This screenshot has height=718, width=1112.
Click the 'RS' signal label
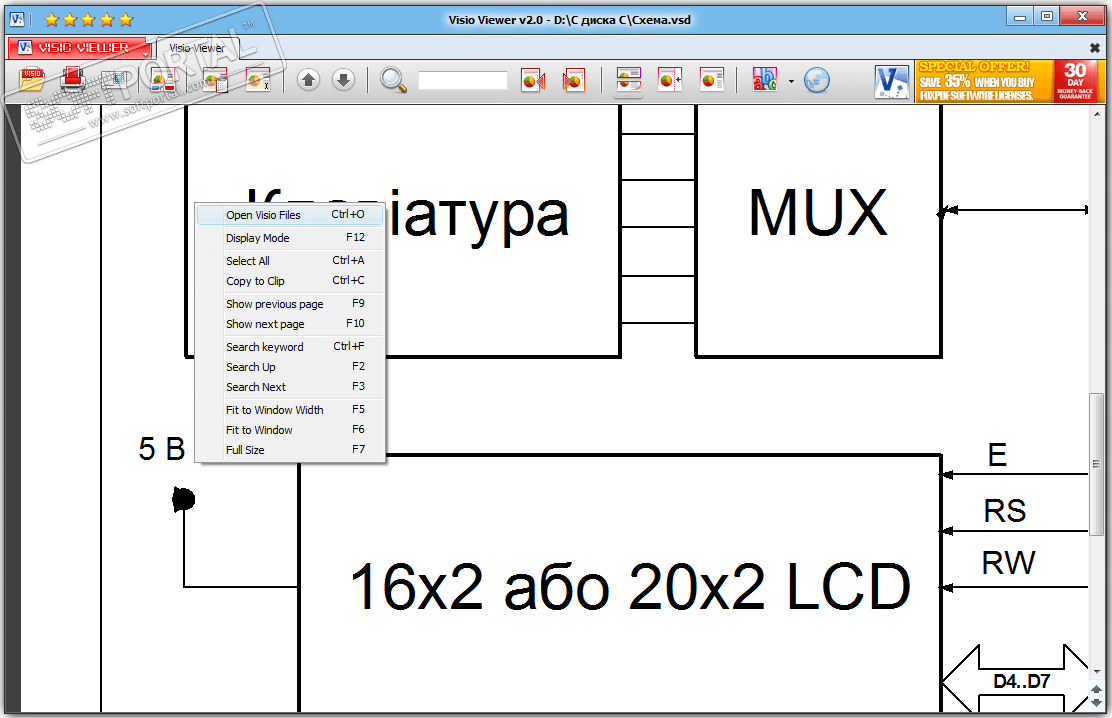pyautogui.click(x=1004, y=511)
